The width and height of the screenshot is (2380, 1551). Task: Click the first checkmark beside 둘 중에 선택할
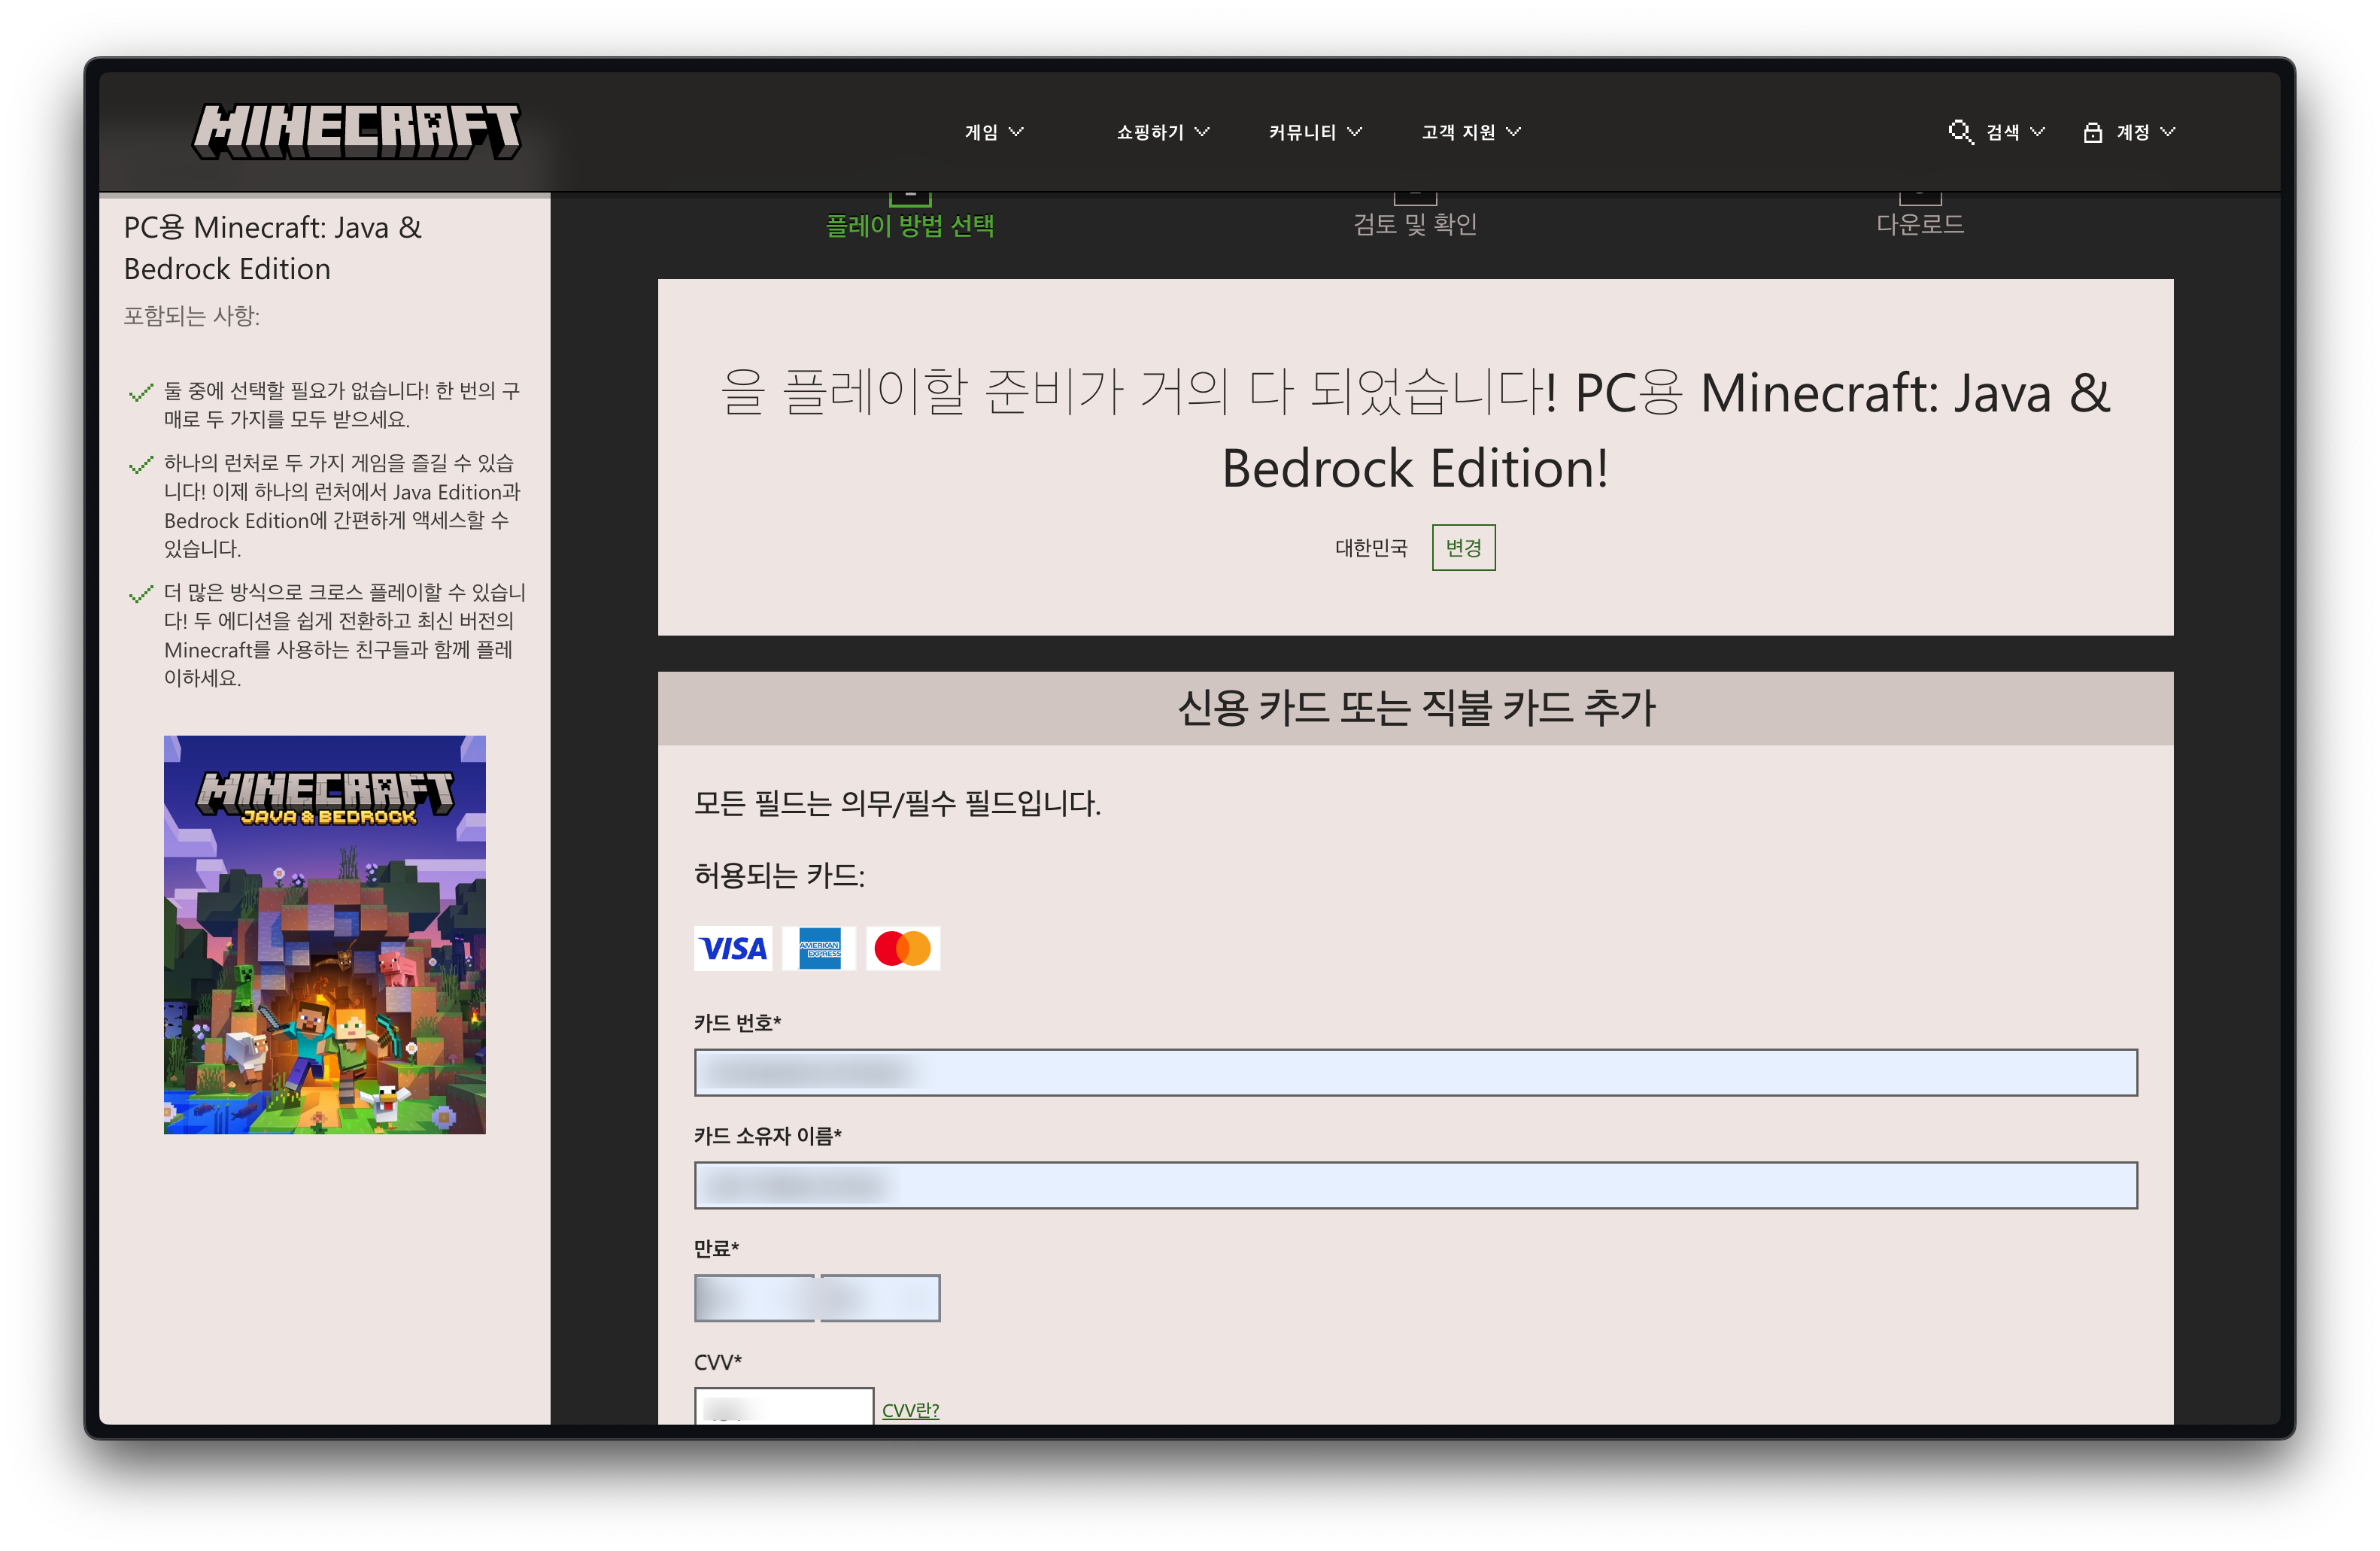(141, 392)
